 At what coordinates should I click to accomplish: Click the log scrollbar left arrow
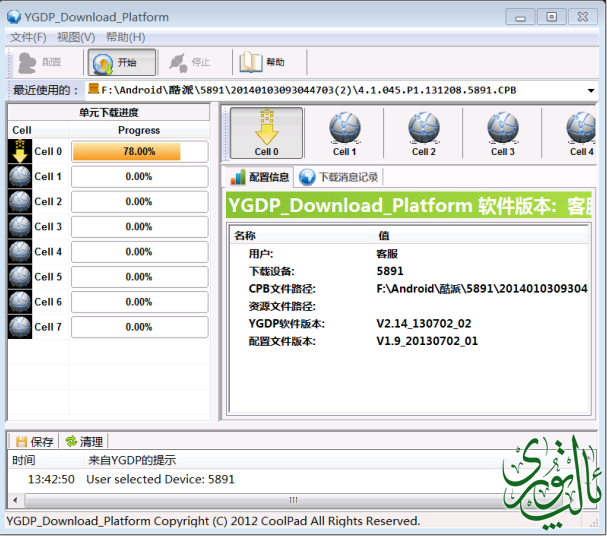(x=15, y=500)
